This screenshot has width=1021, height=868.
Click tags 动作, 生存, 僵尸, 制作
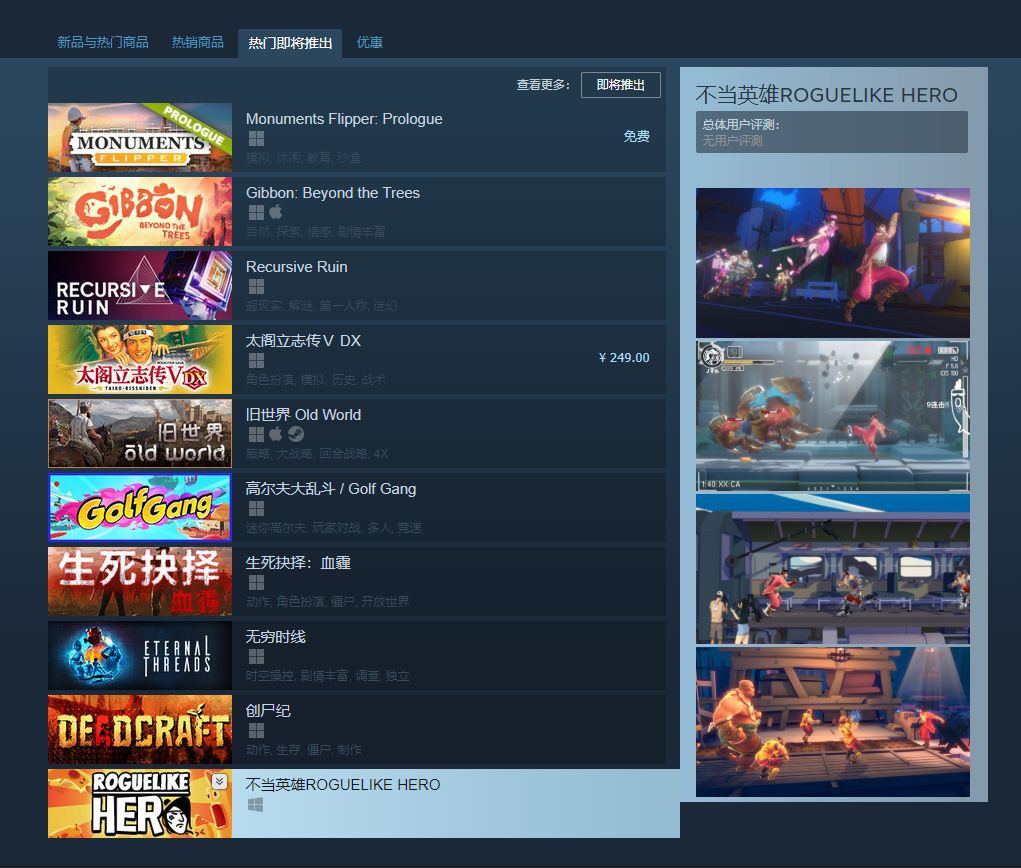tap(303, 749)
